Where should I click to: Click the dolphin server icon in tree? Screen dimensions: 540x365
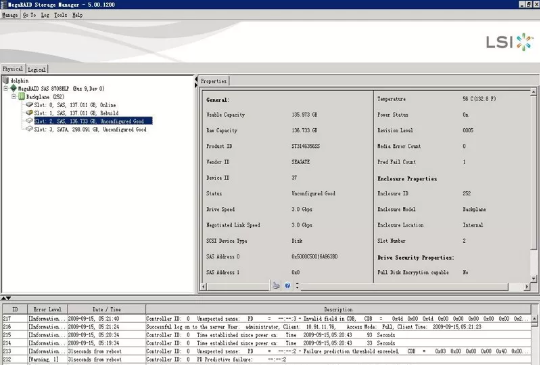click(x=6, y=81)
